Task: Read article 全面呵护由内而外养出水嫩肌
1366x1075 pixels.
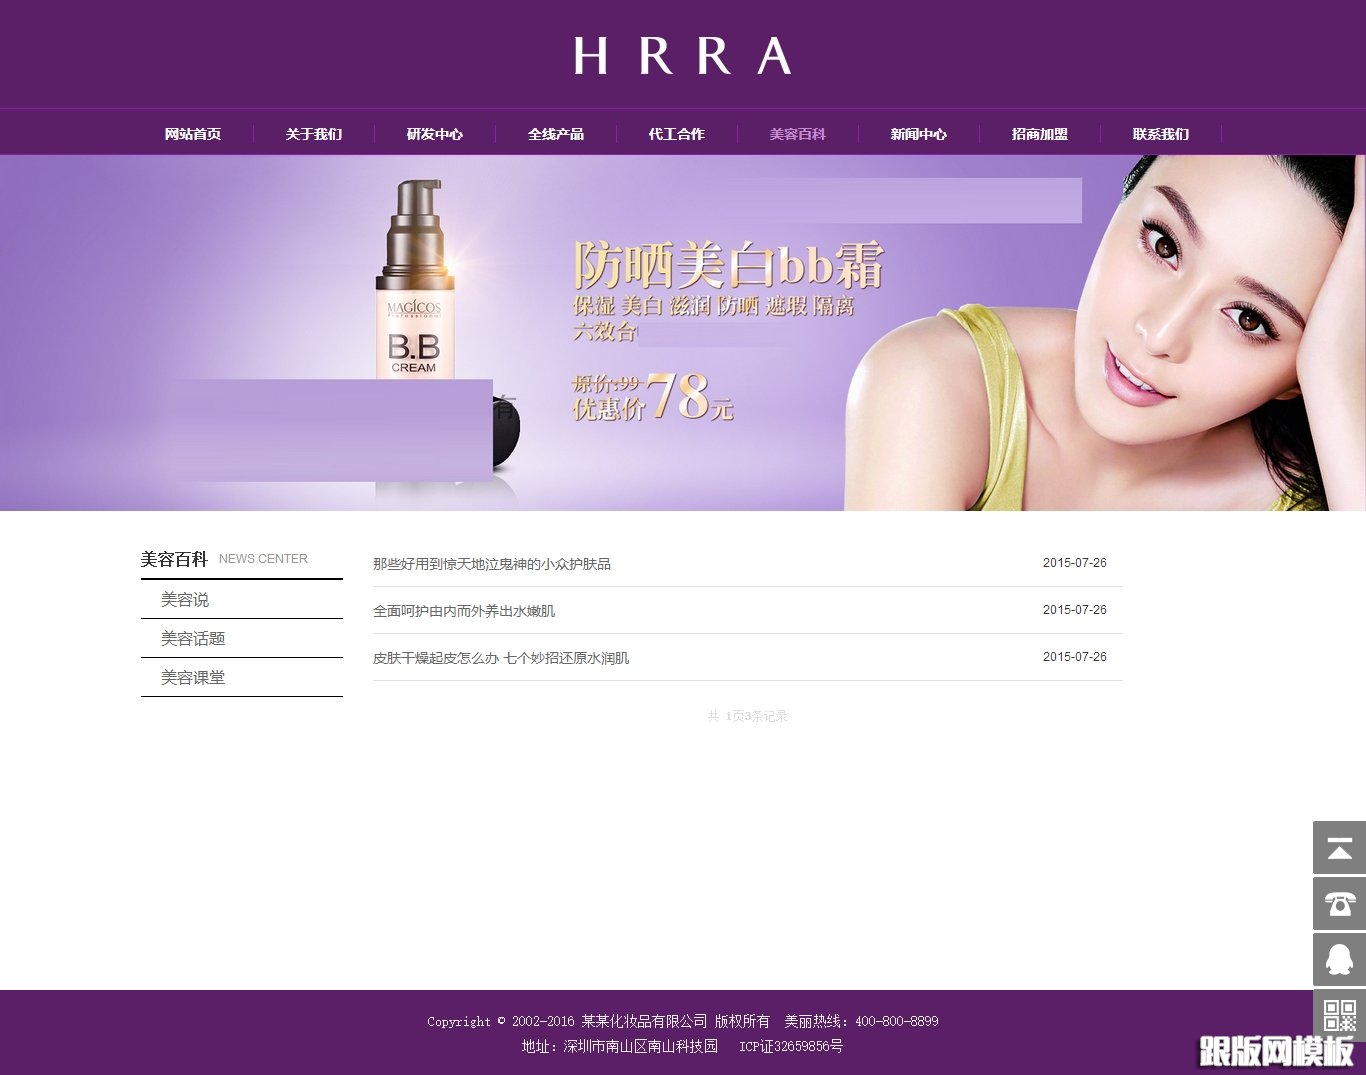Action: pos(464,611)
